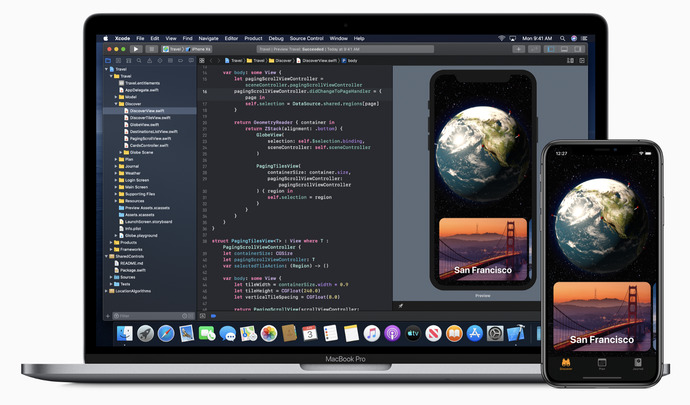The height and width of the screenshot is (405, 690).
Task: Click the code review button
Action: [535, 49]
